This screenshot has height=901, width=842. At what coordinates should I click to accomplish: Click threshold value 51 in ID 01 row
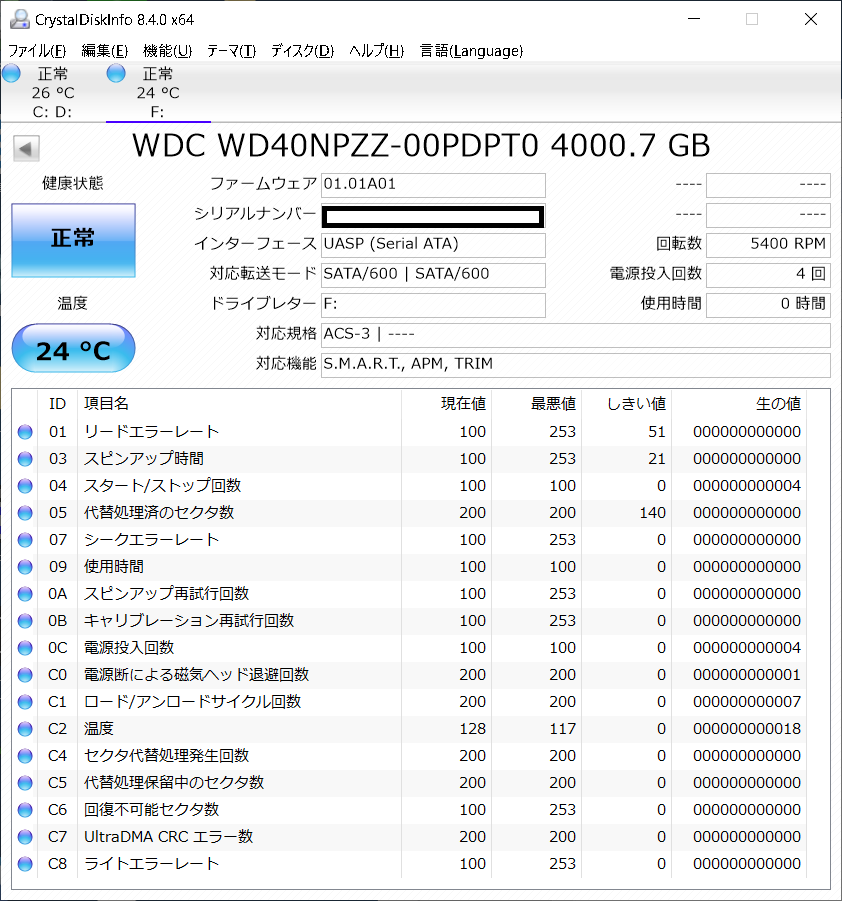pos(656,432)
